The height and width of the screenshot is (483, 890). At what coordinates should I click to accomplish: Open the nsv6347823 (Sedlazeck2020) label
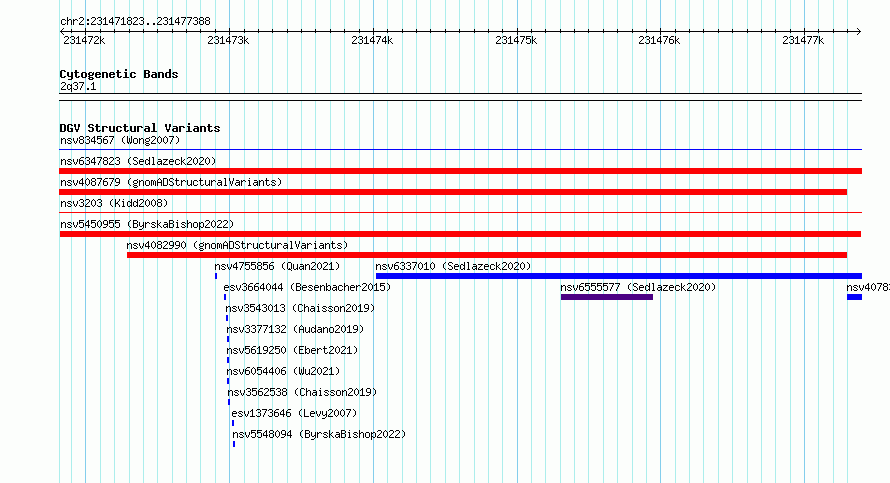coord(138,161)
